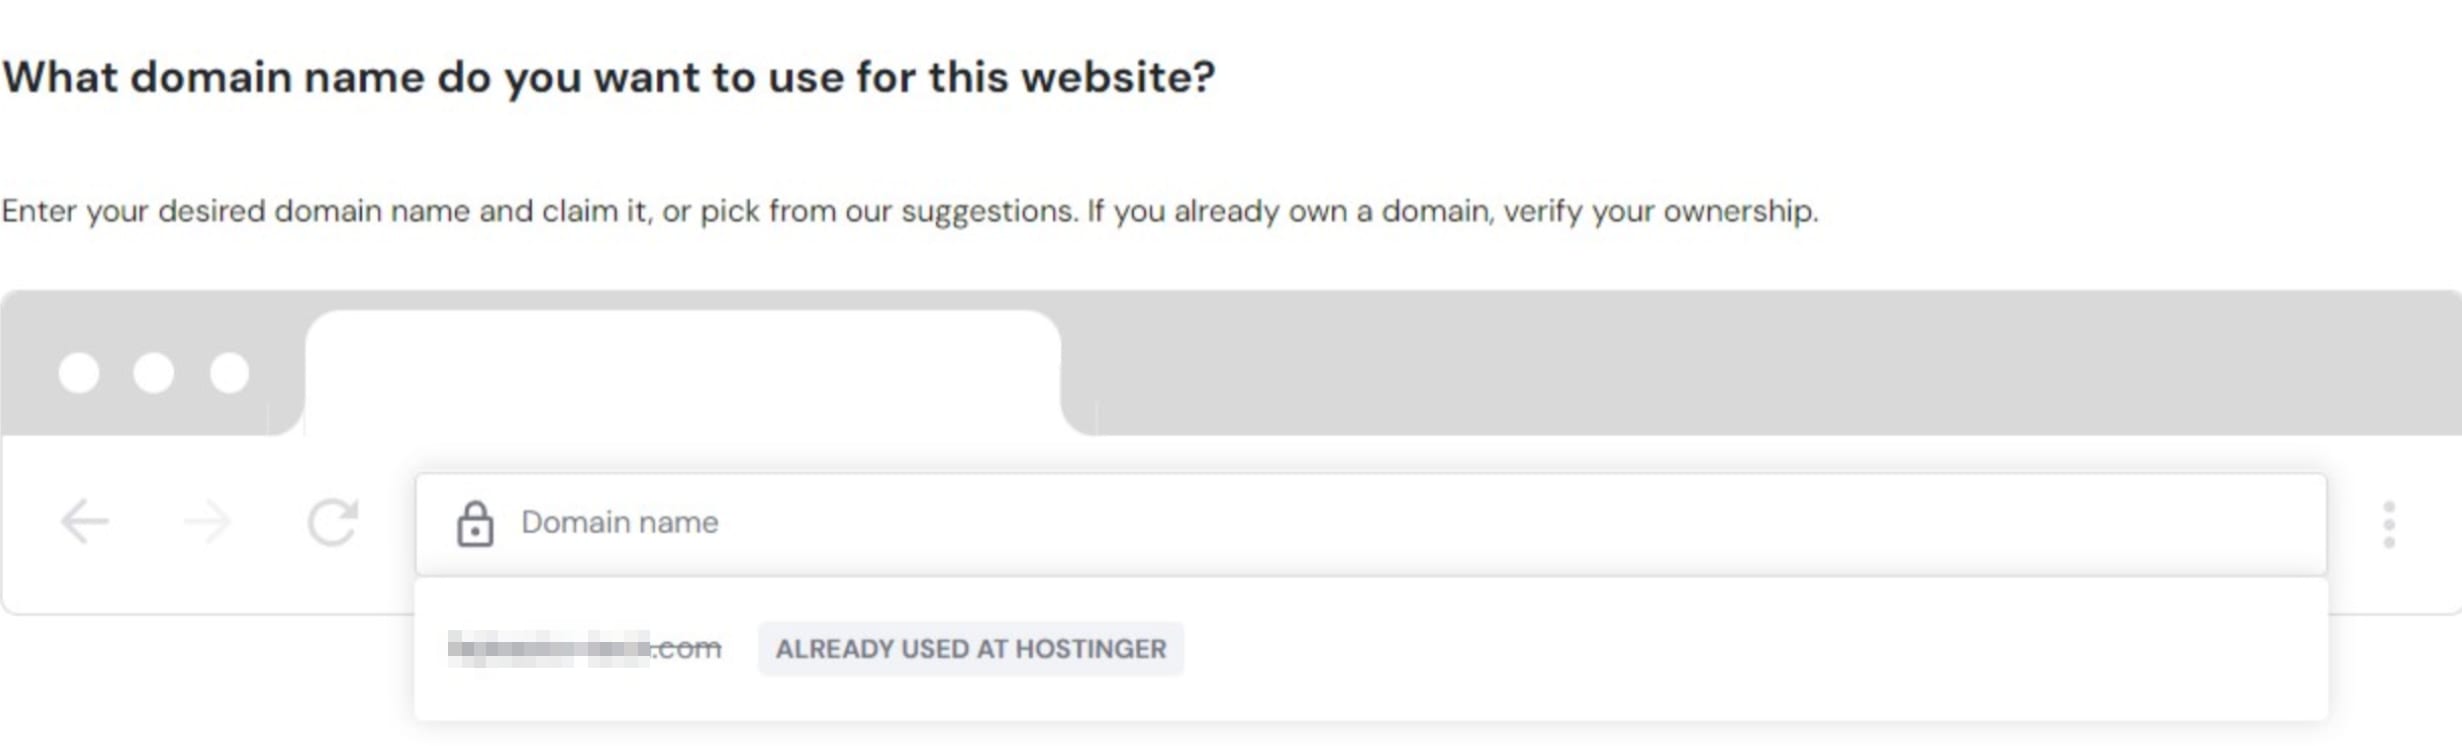Screen dimensions: 2462x746
Task: Click the Already Used at Hostinger badge
Action: [x=970, y=649]
